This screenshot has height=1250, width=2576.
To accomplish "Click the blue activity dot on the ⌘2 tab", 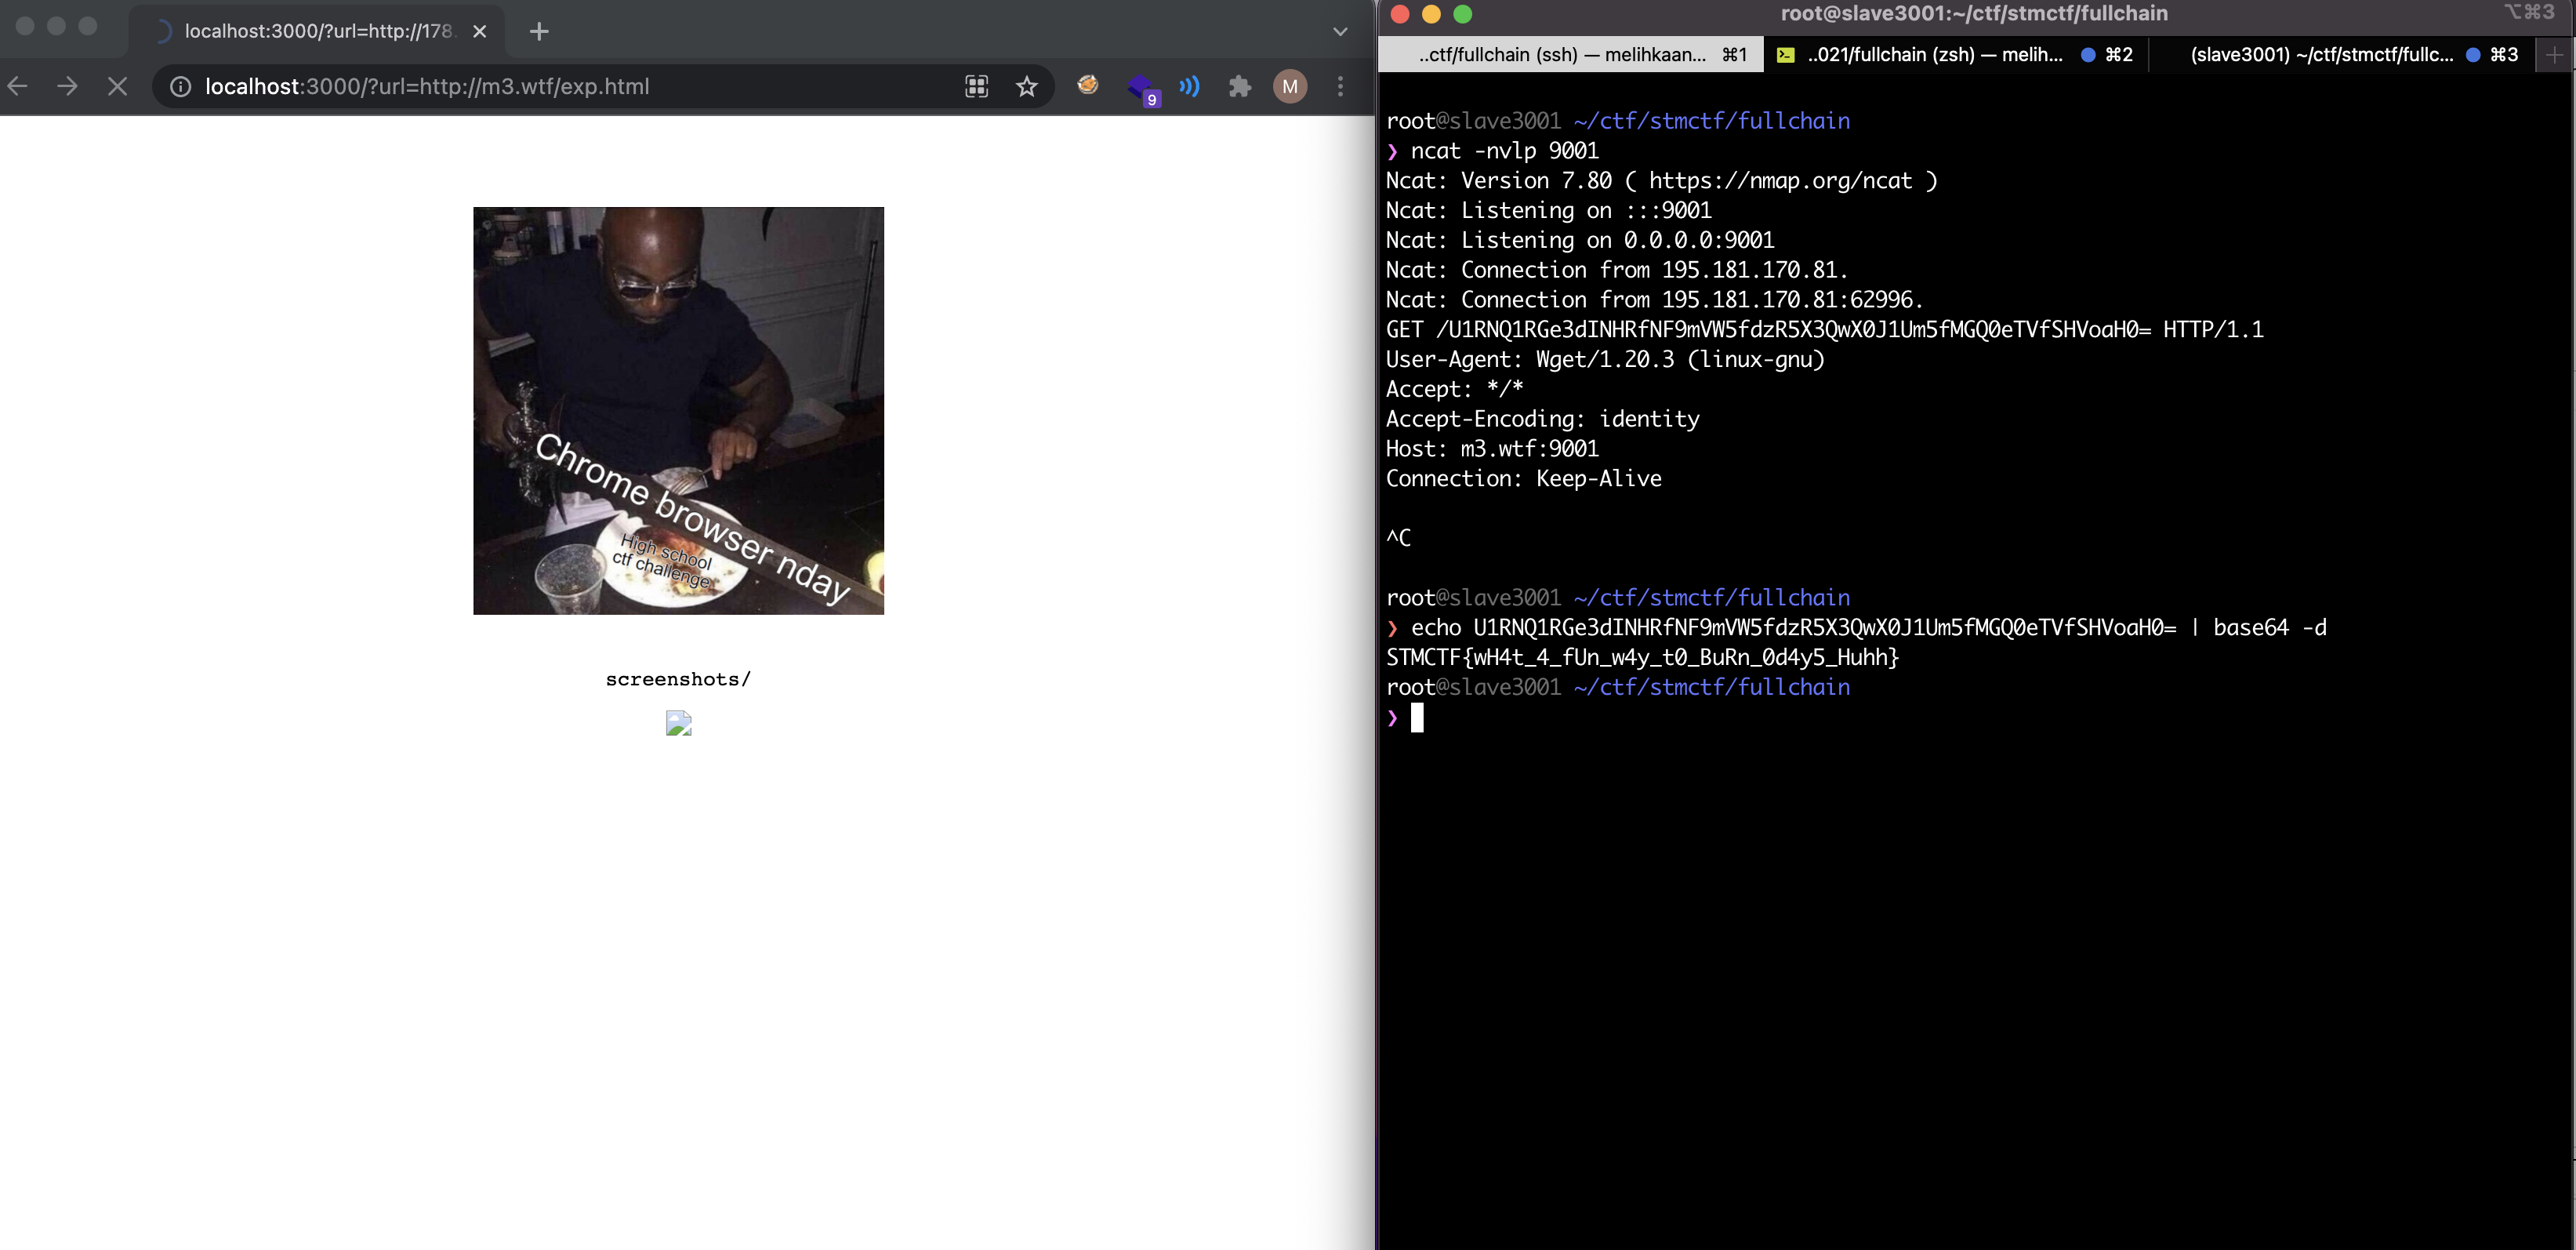I will [2088, 55].
